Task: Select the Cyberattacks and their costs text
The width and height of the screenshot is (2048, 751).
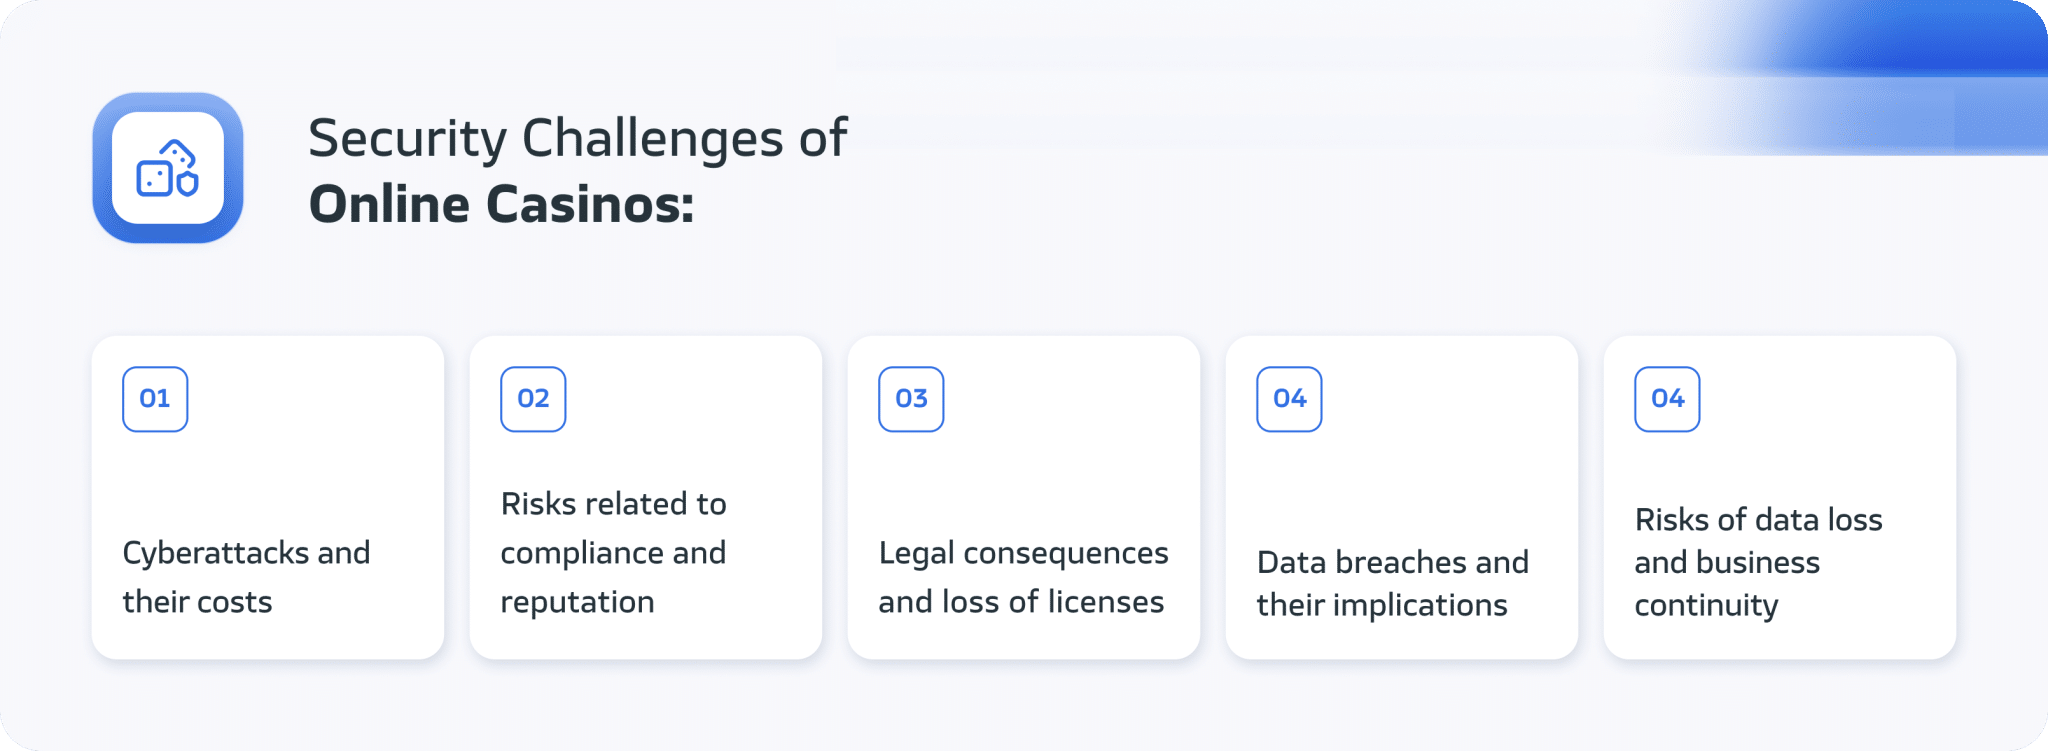Action: pyautogui.click(x=246, y=577)
